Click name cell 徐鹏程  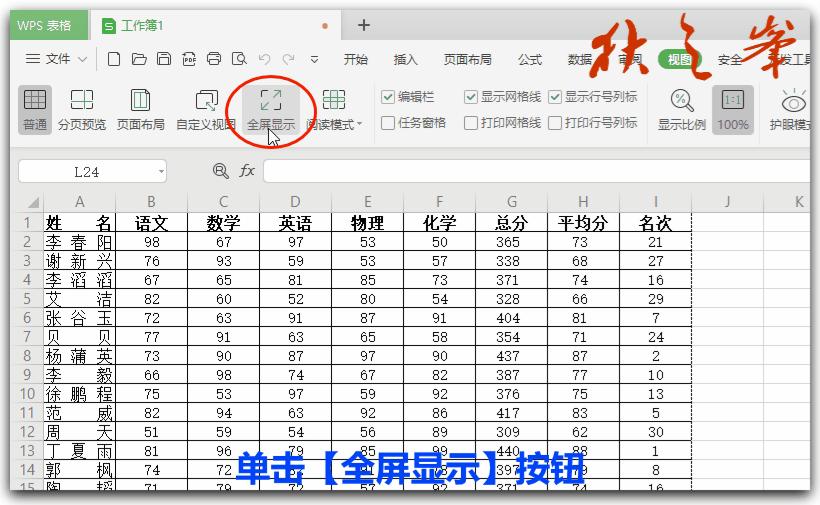point(79,393)
